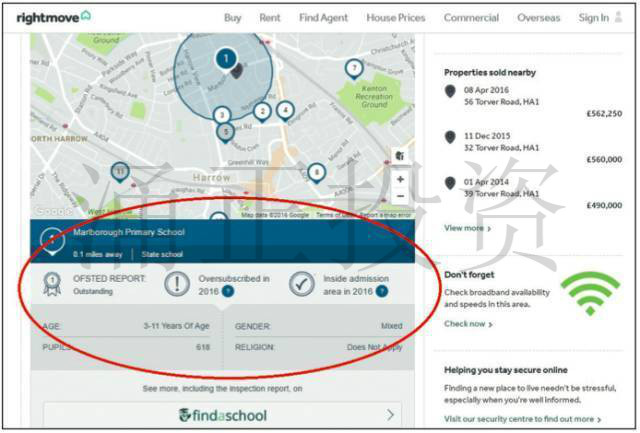Click the Google logo on map
The width and height of the screenshot is (640, 433).
[x=53, y=211]
